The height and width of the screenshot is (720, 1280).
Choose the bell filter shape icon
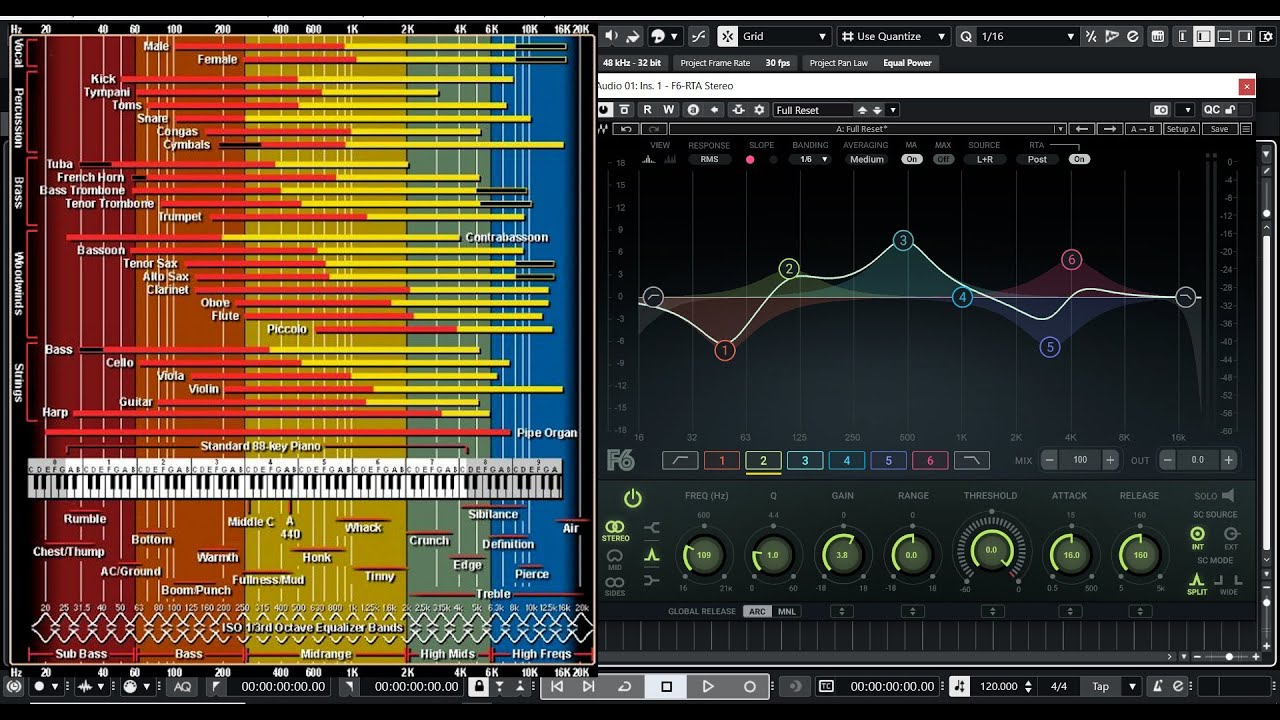tap(652, 554)
